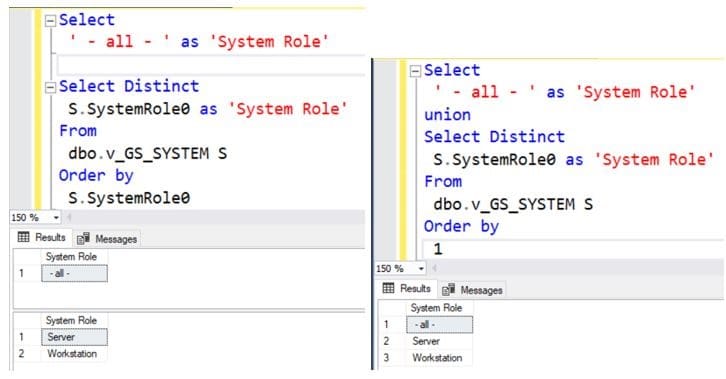Screen dimensions: 726x379
Task: Click the grid icon on right Results tab
Action: [x=388, y=288]
